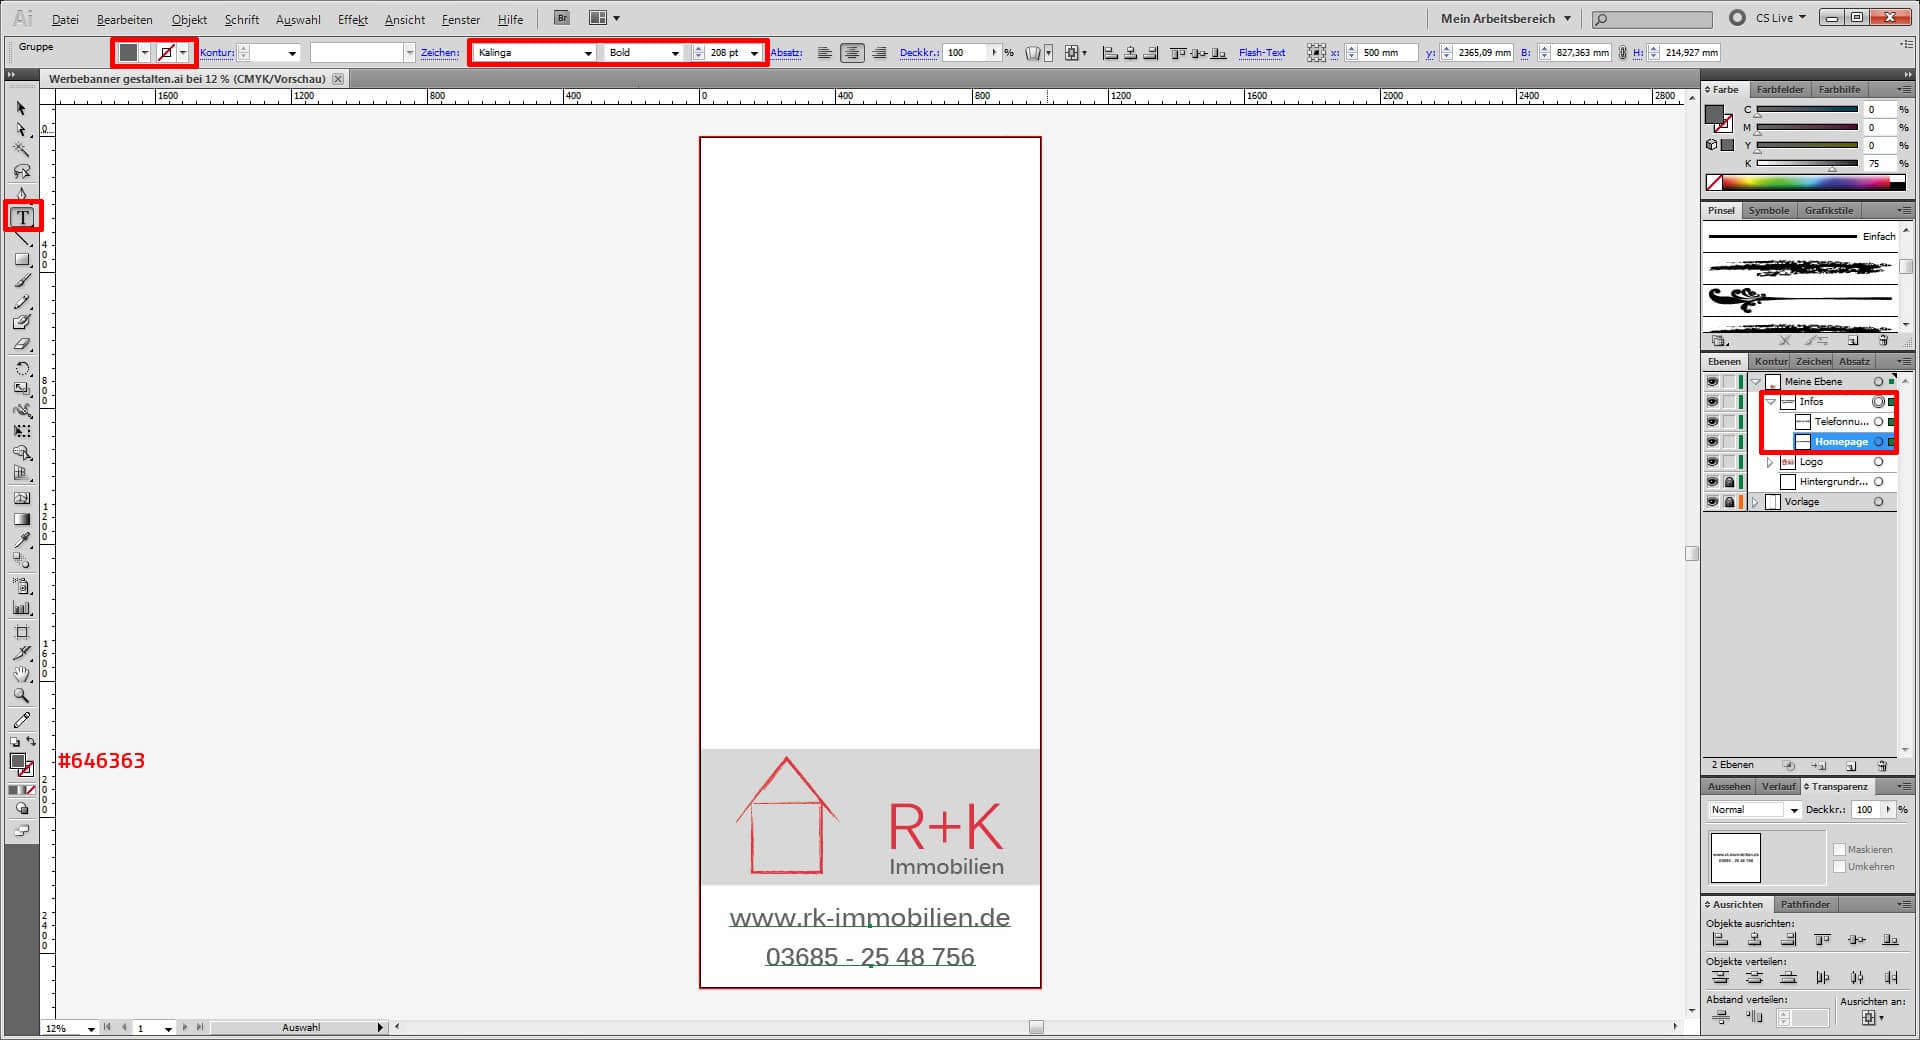Delete layer using trash icon in Ebenen panel
This screenshot has width=1920, height=1040.
(x=1882, y=766)
